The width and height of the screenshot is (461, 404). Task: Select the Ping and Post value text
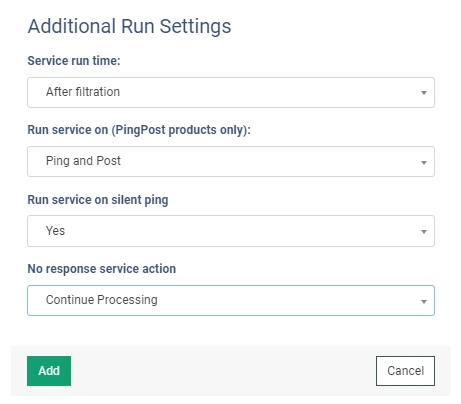coord(83,161)
